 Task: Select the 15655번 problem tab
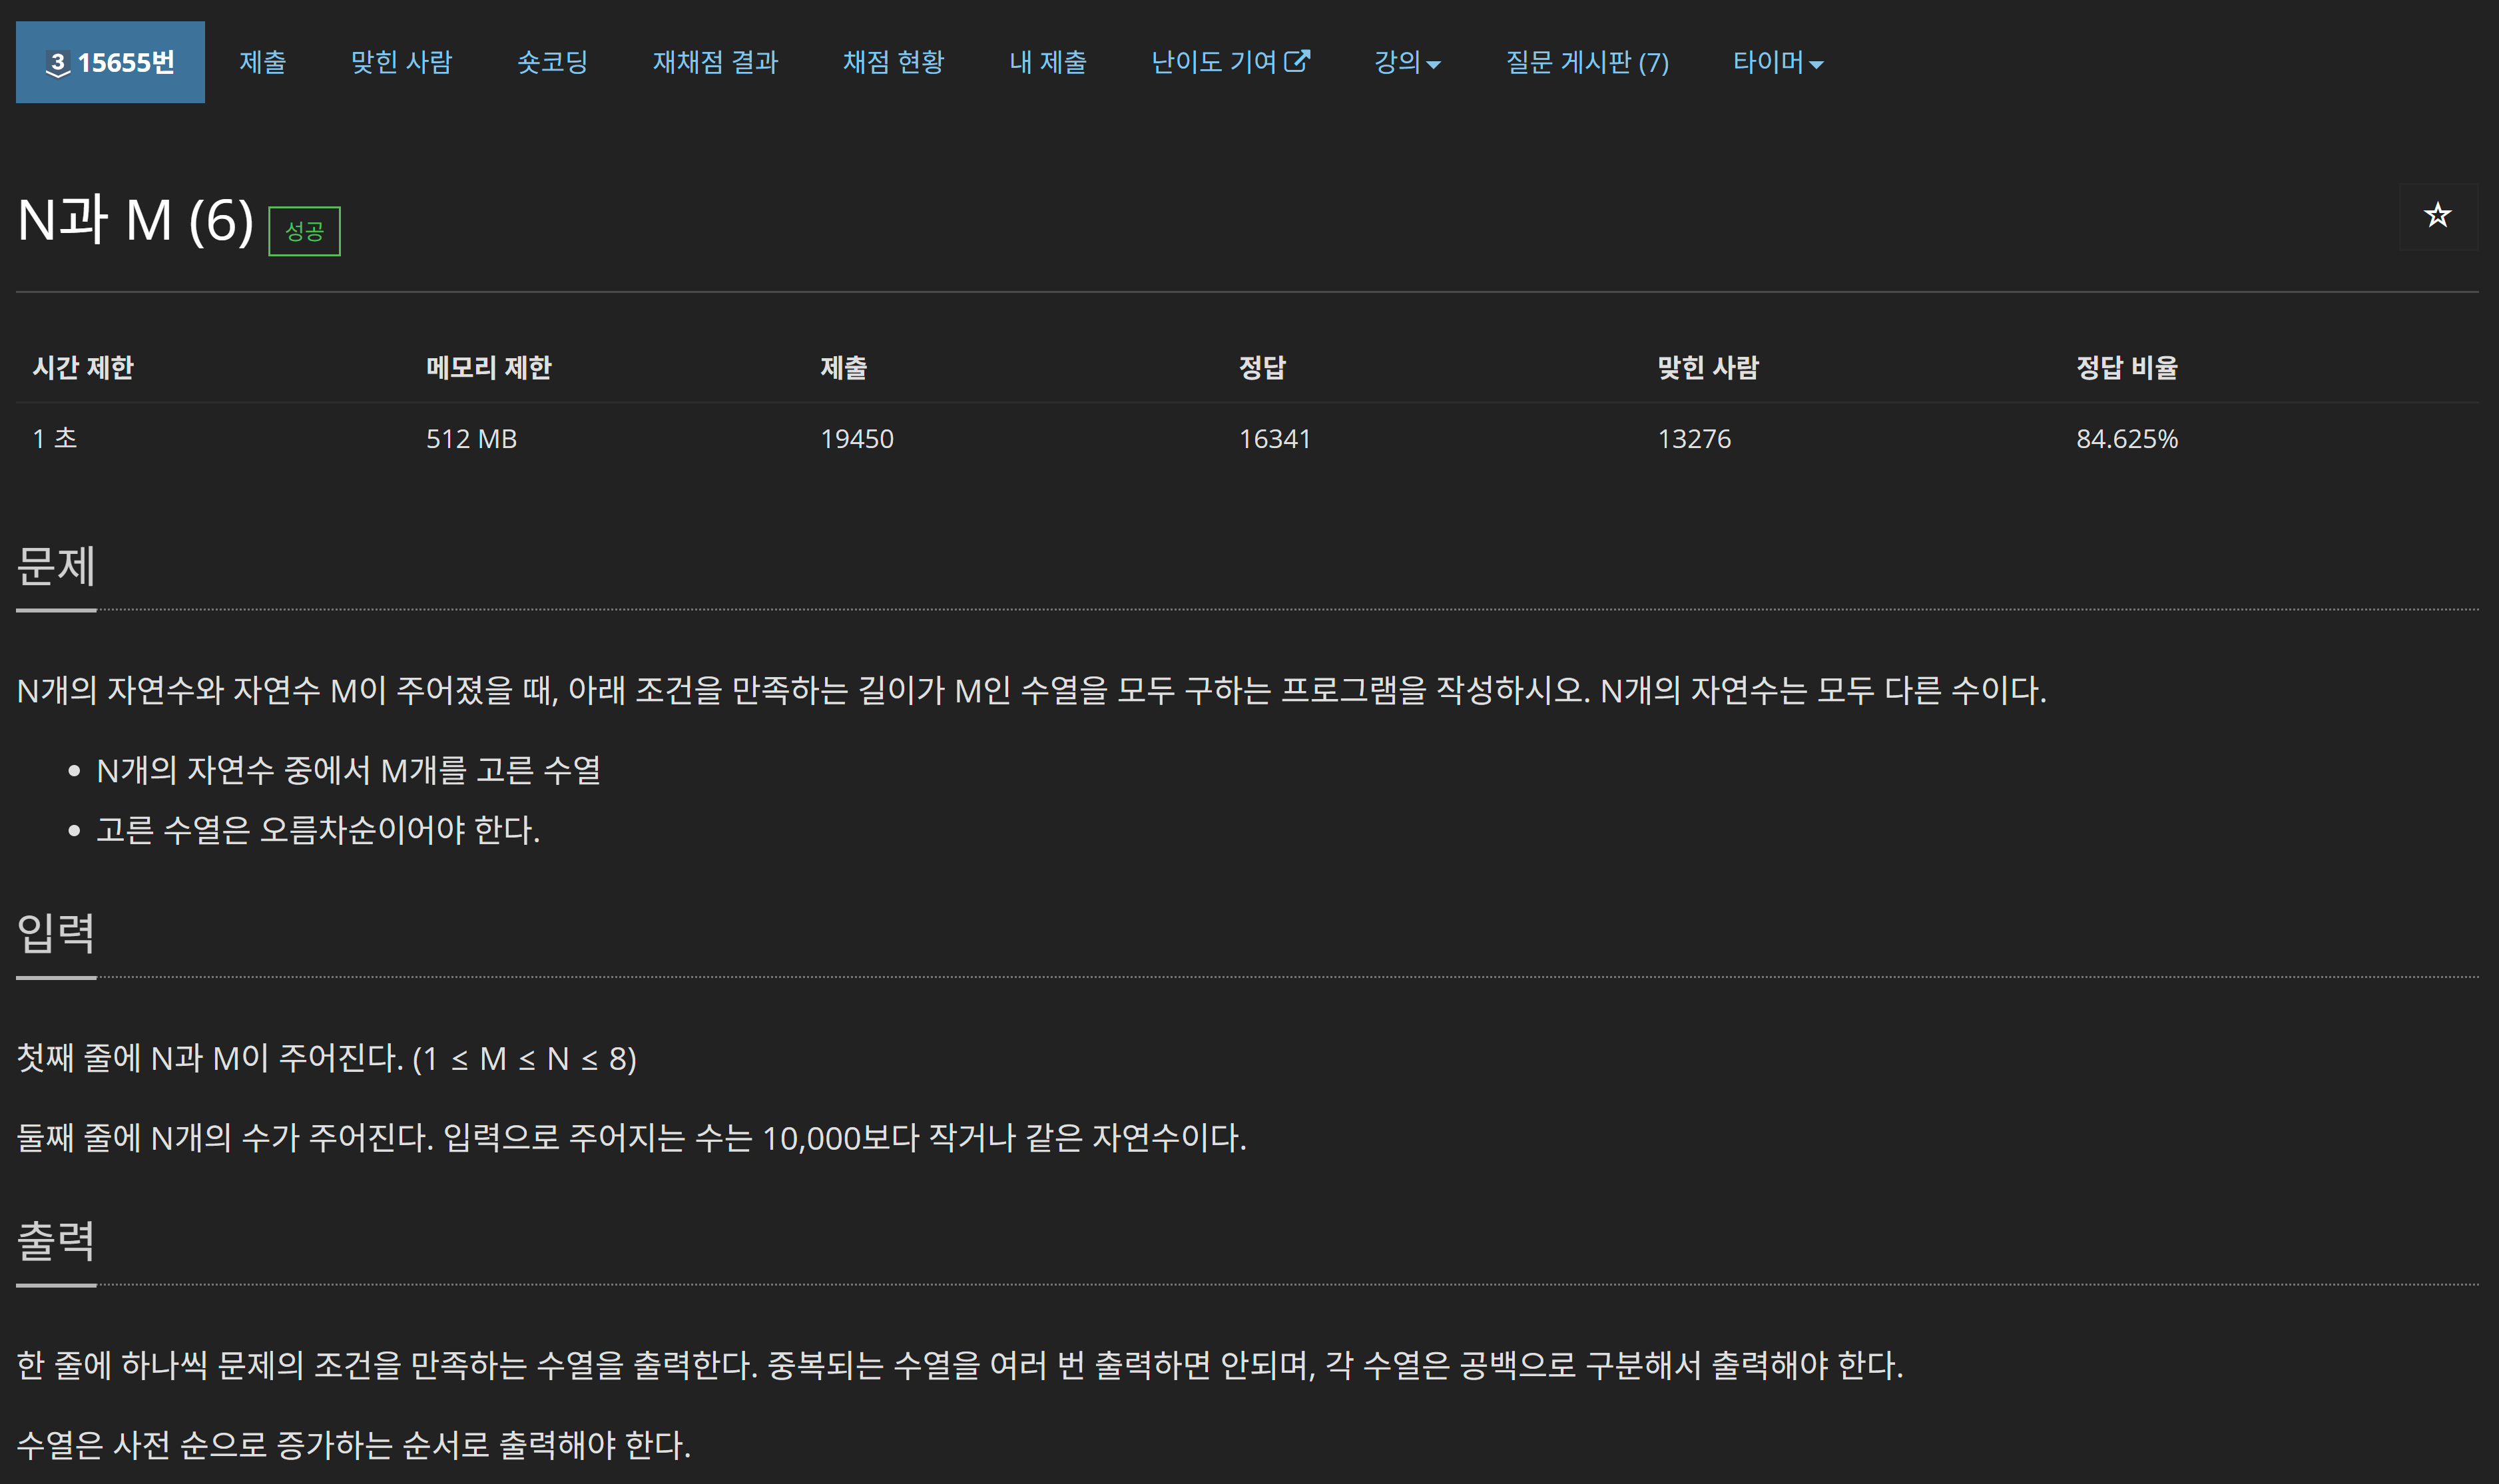click(x=125, y=62)
